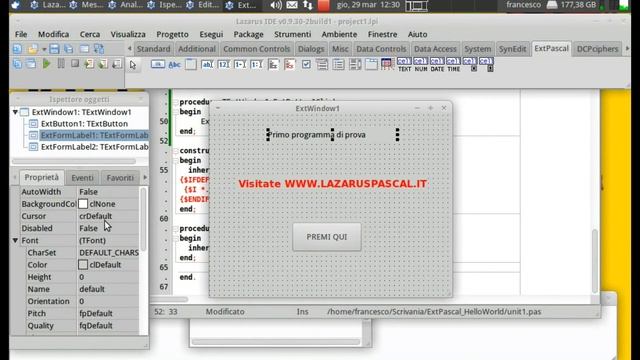The image size is (640, 360).
Task: Click the Step Over debug icon
Action: [103, 64]
